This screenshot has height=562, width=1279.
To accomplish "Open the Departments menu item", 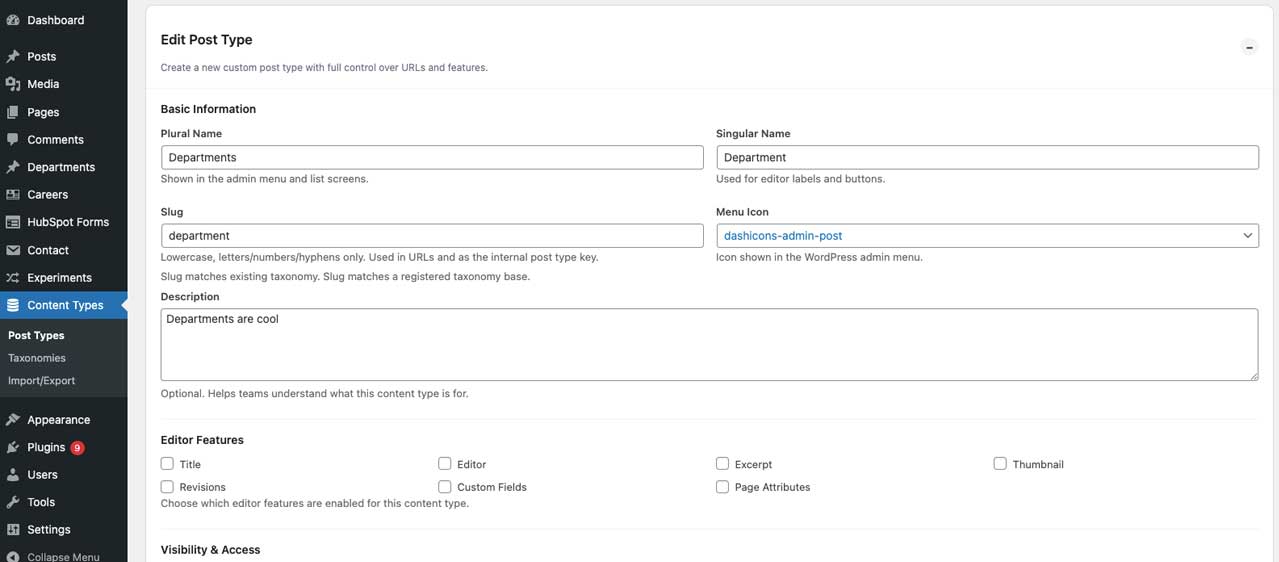I will pyautogui.click(x=63, y=167).
